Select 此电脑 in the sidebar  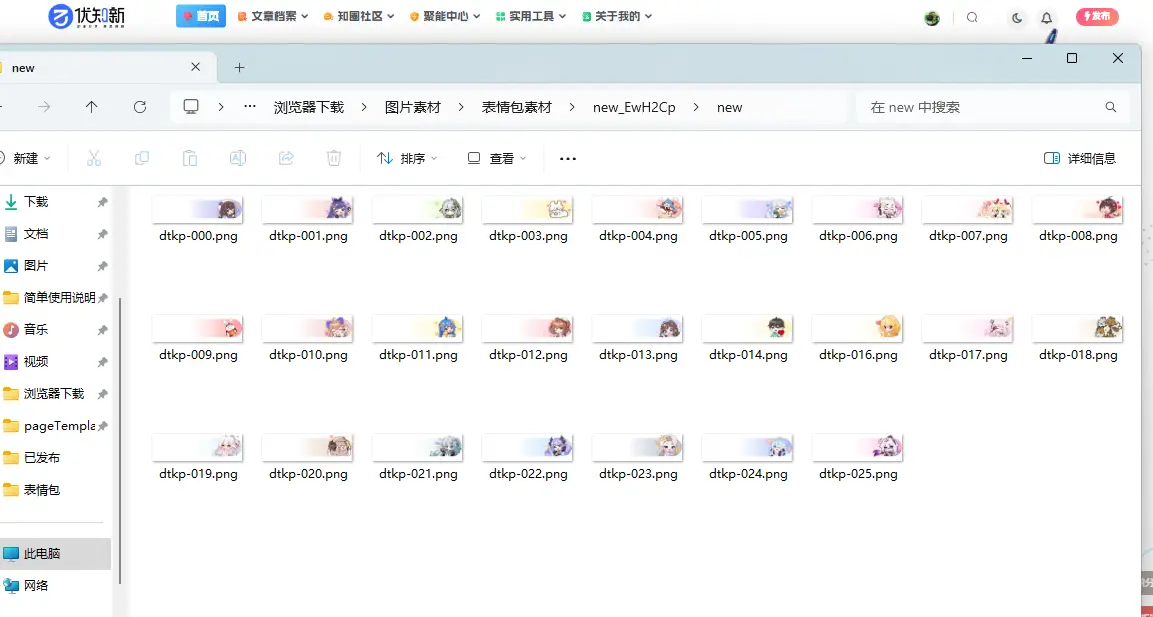tap(55, 554)
